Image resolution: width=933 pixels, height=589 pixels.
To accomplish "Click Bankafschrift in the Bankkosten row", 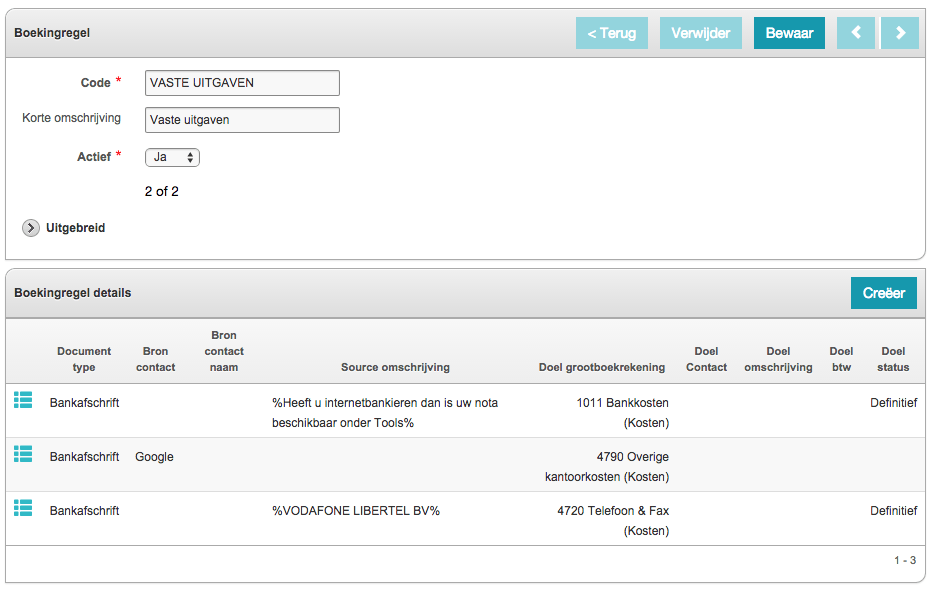I will click(x=84, y=403).
